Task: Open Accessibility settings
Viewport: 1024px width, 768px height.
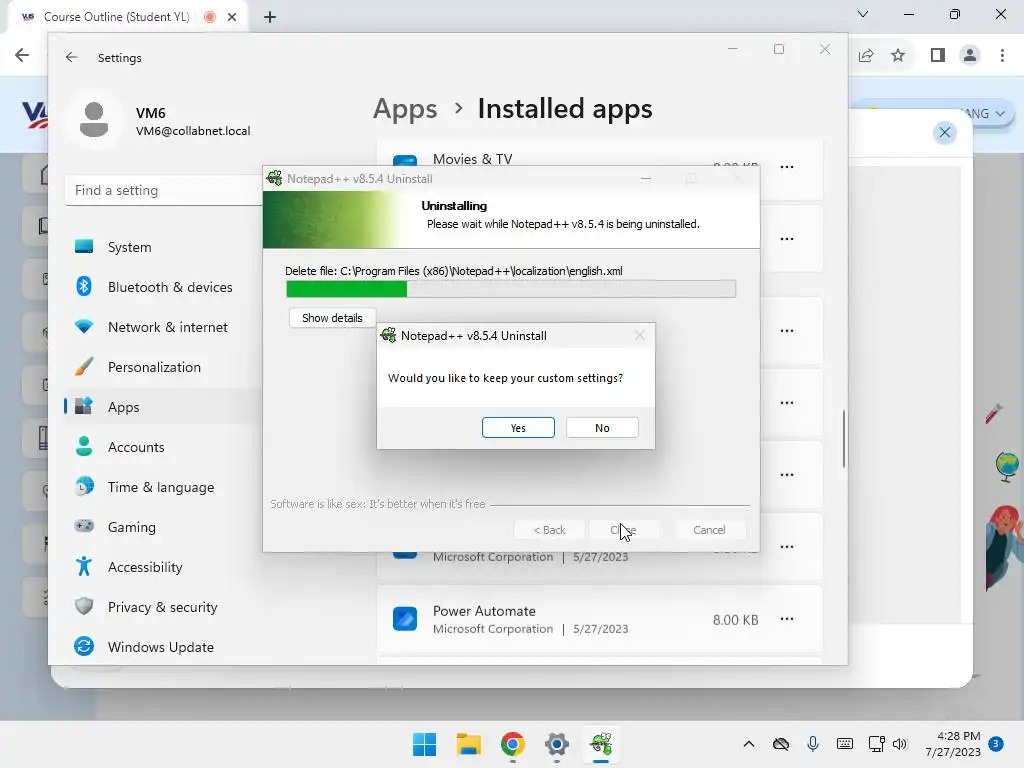Action: click(163, 567)
